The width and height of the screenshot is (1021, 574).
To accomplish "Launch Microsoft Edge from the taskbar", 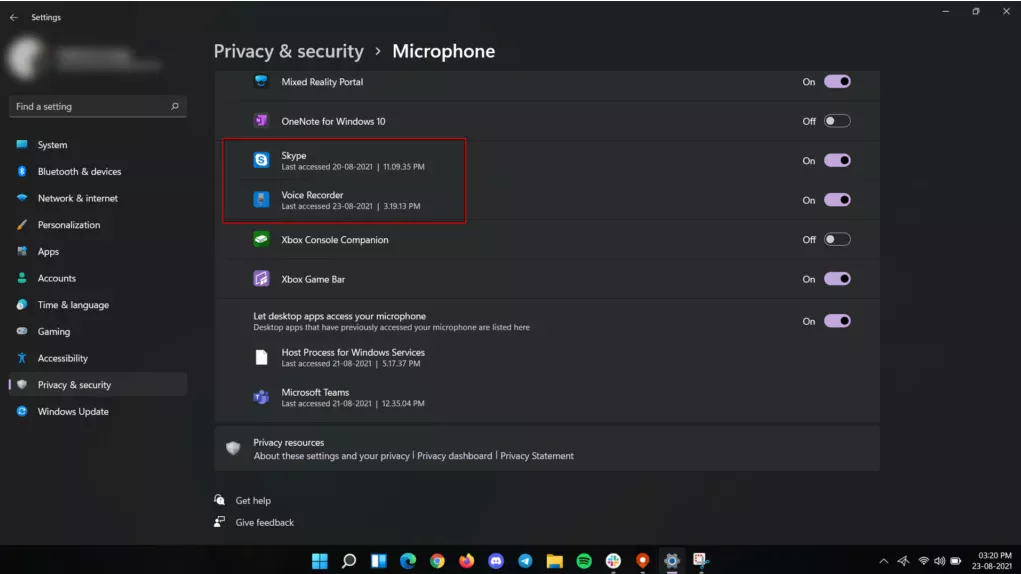I will [x=408, y=561].
